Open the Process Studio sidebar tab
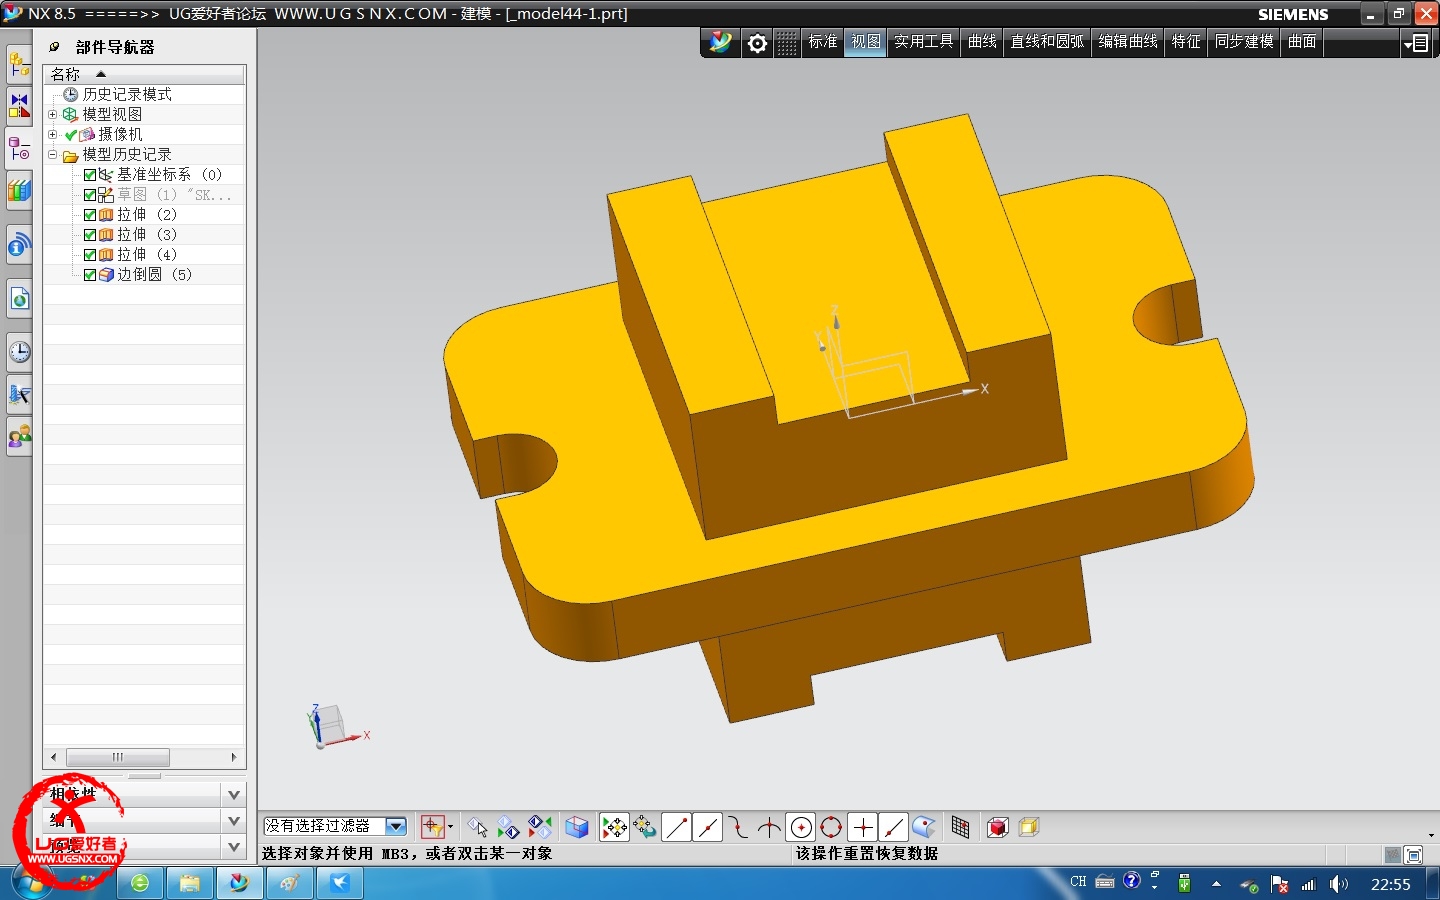 coord(19,394)
